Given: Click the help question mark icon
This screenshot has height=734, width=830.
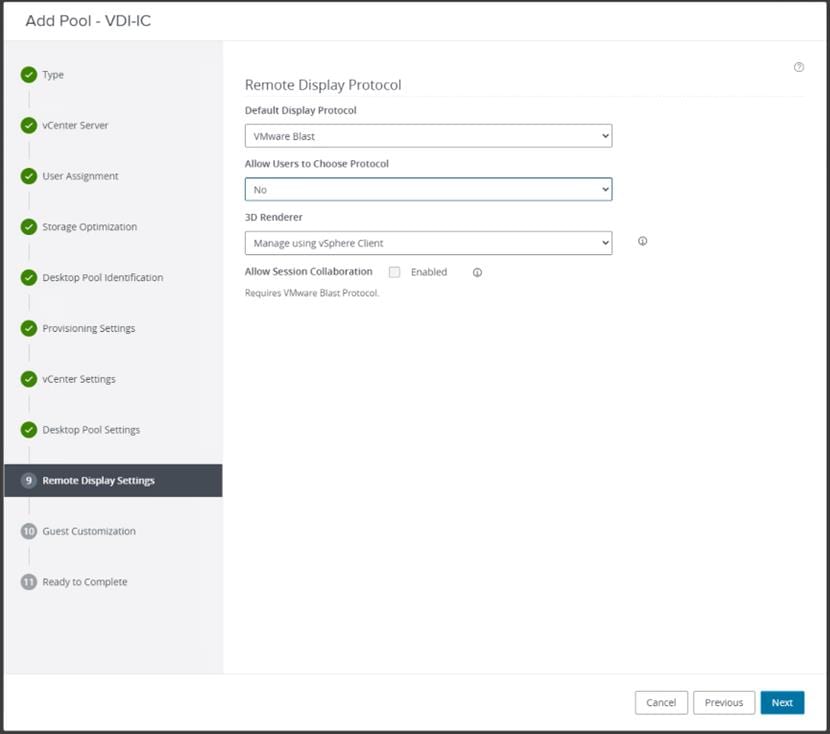Looking at the screenshot, I should click(799, 67).
